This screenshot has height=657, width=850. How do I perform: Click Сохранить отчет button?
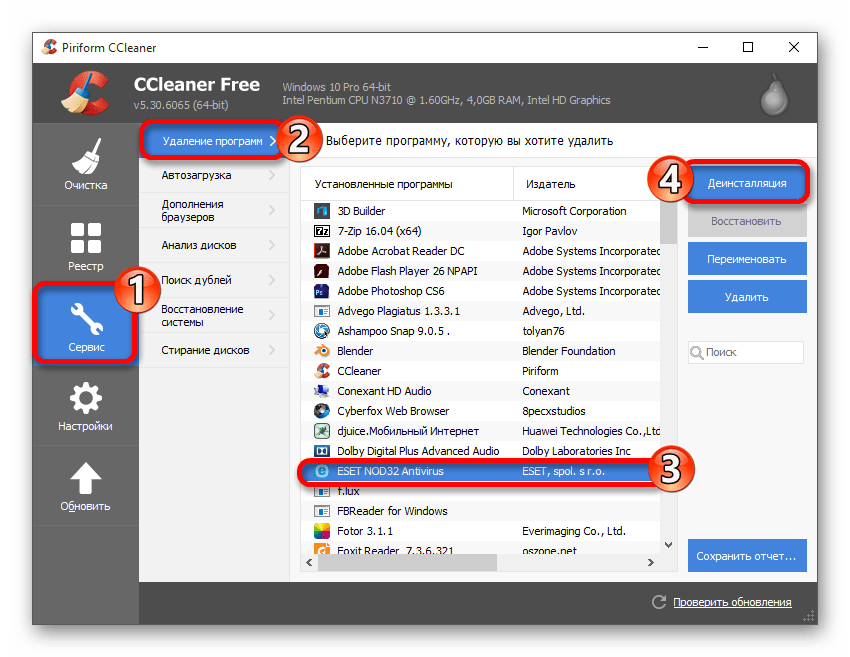(747, 556)
